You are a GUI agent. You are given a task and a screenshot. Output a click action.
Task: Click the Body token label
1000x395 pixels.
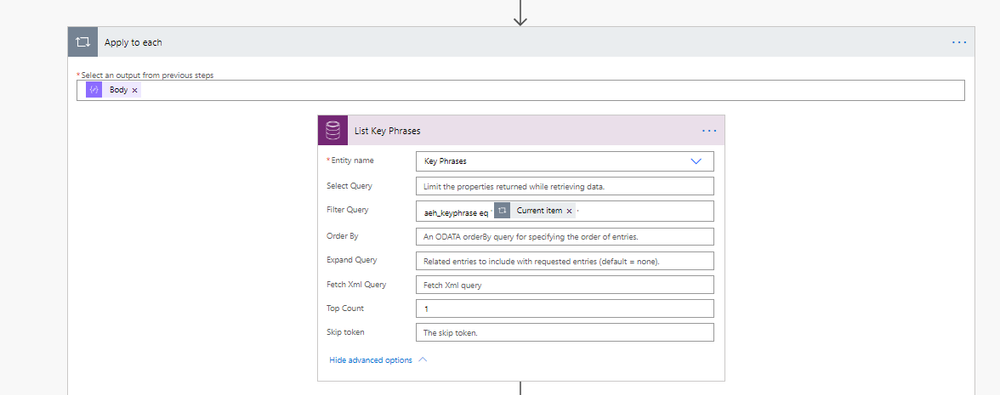[119, 91]
